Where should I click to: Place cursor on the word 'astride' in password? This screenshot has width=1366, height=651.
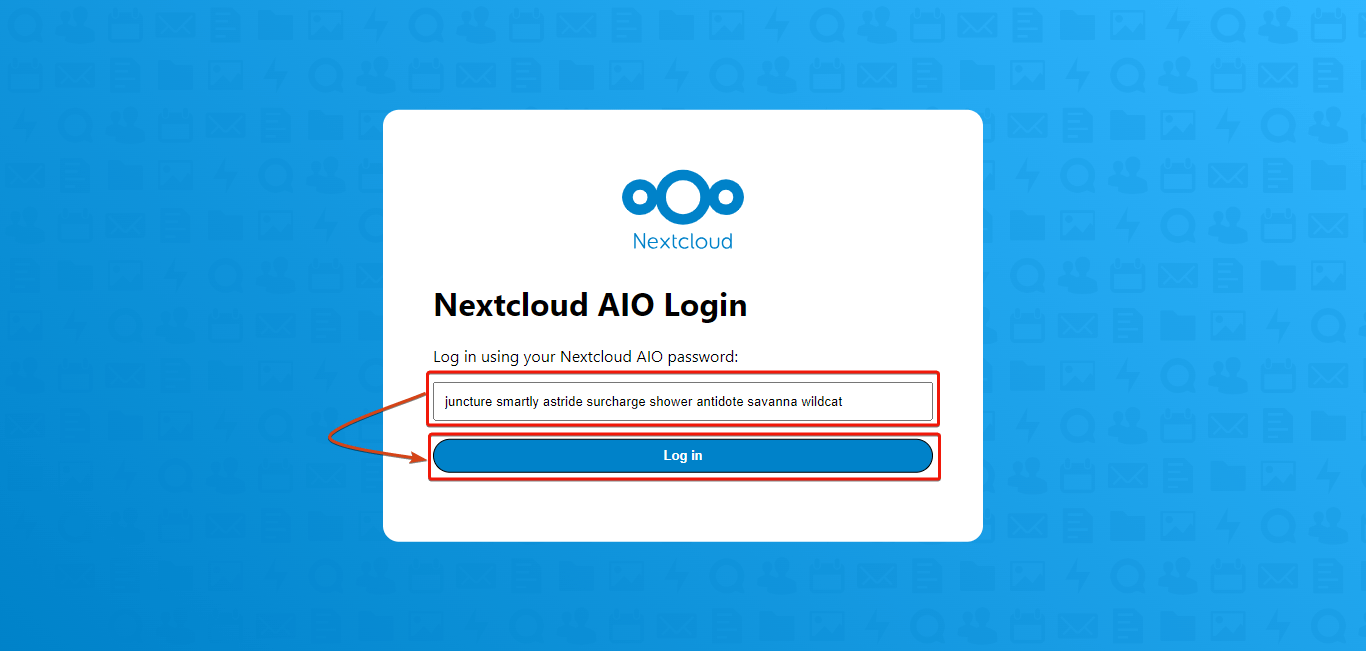563,401
